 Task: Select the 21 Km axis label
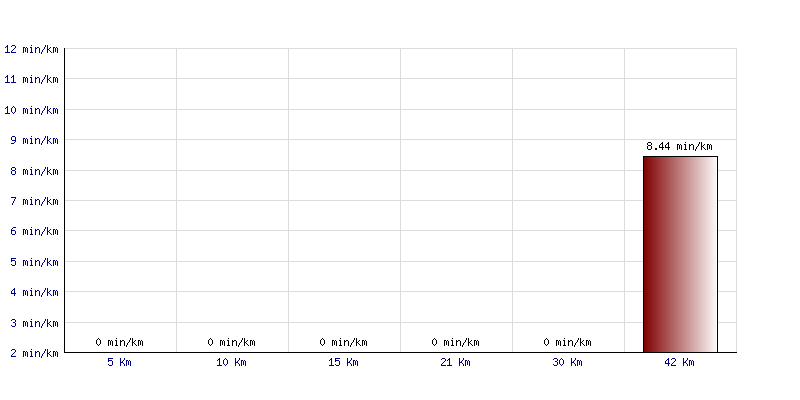(x=455, y=362)
